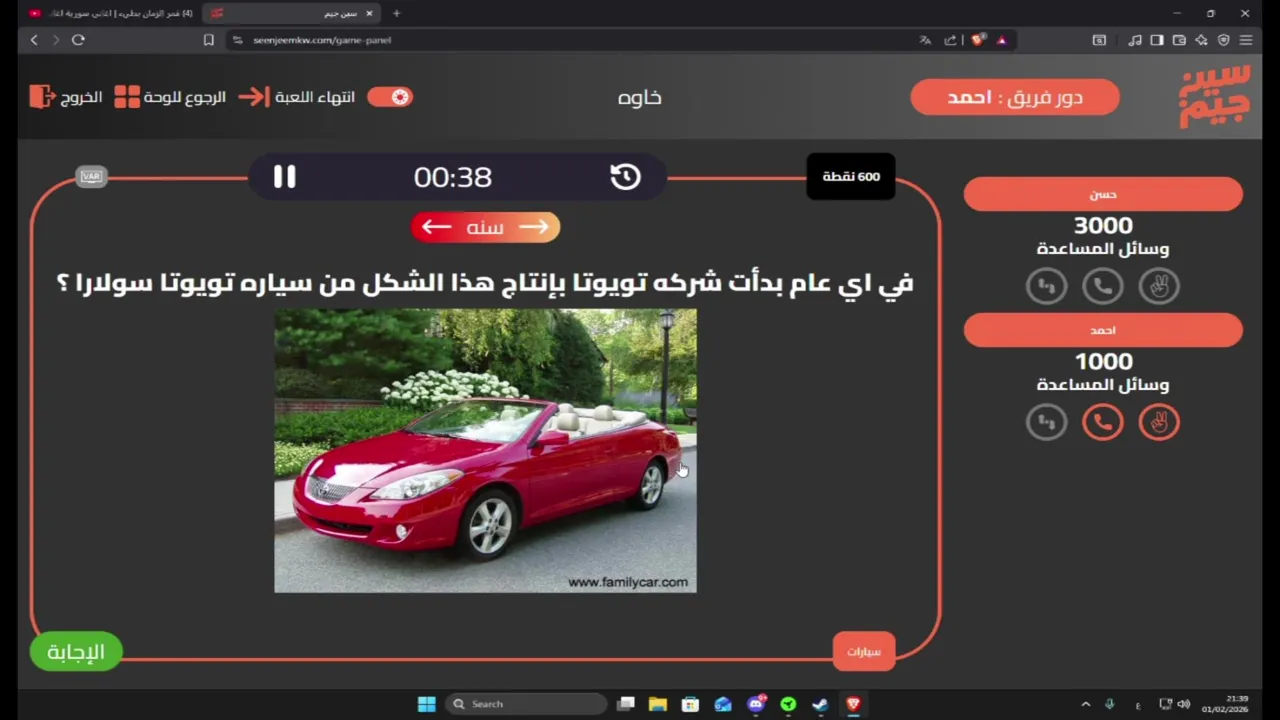The height and width of the screenshot is (720, 1280).
Task: Pause the question countdown timer
Action: [285, 177]
